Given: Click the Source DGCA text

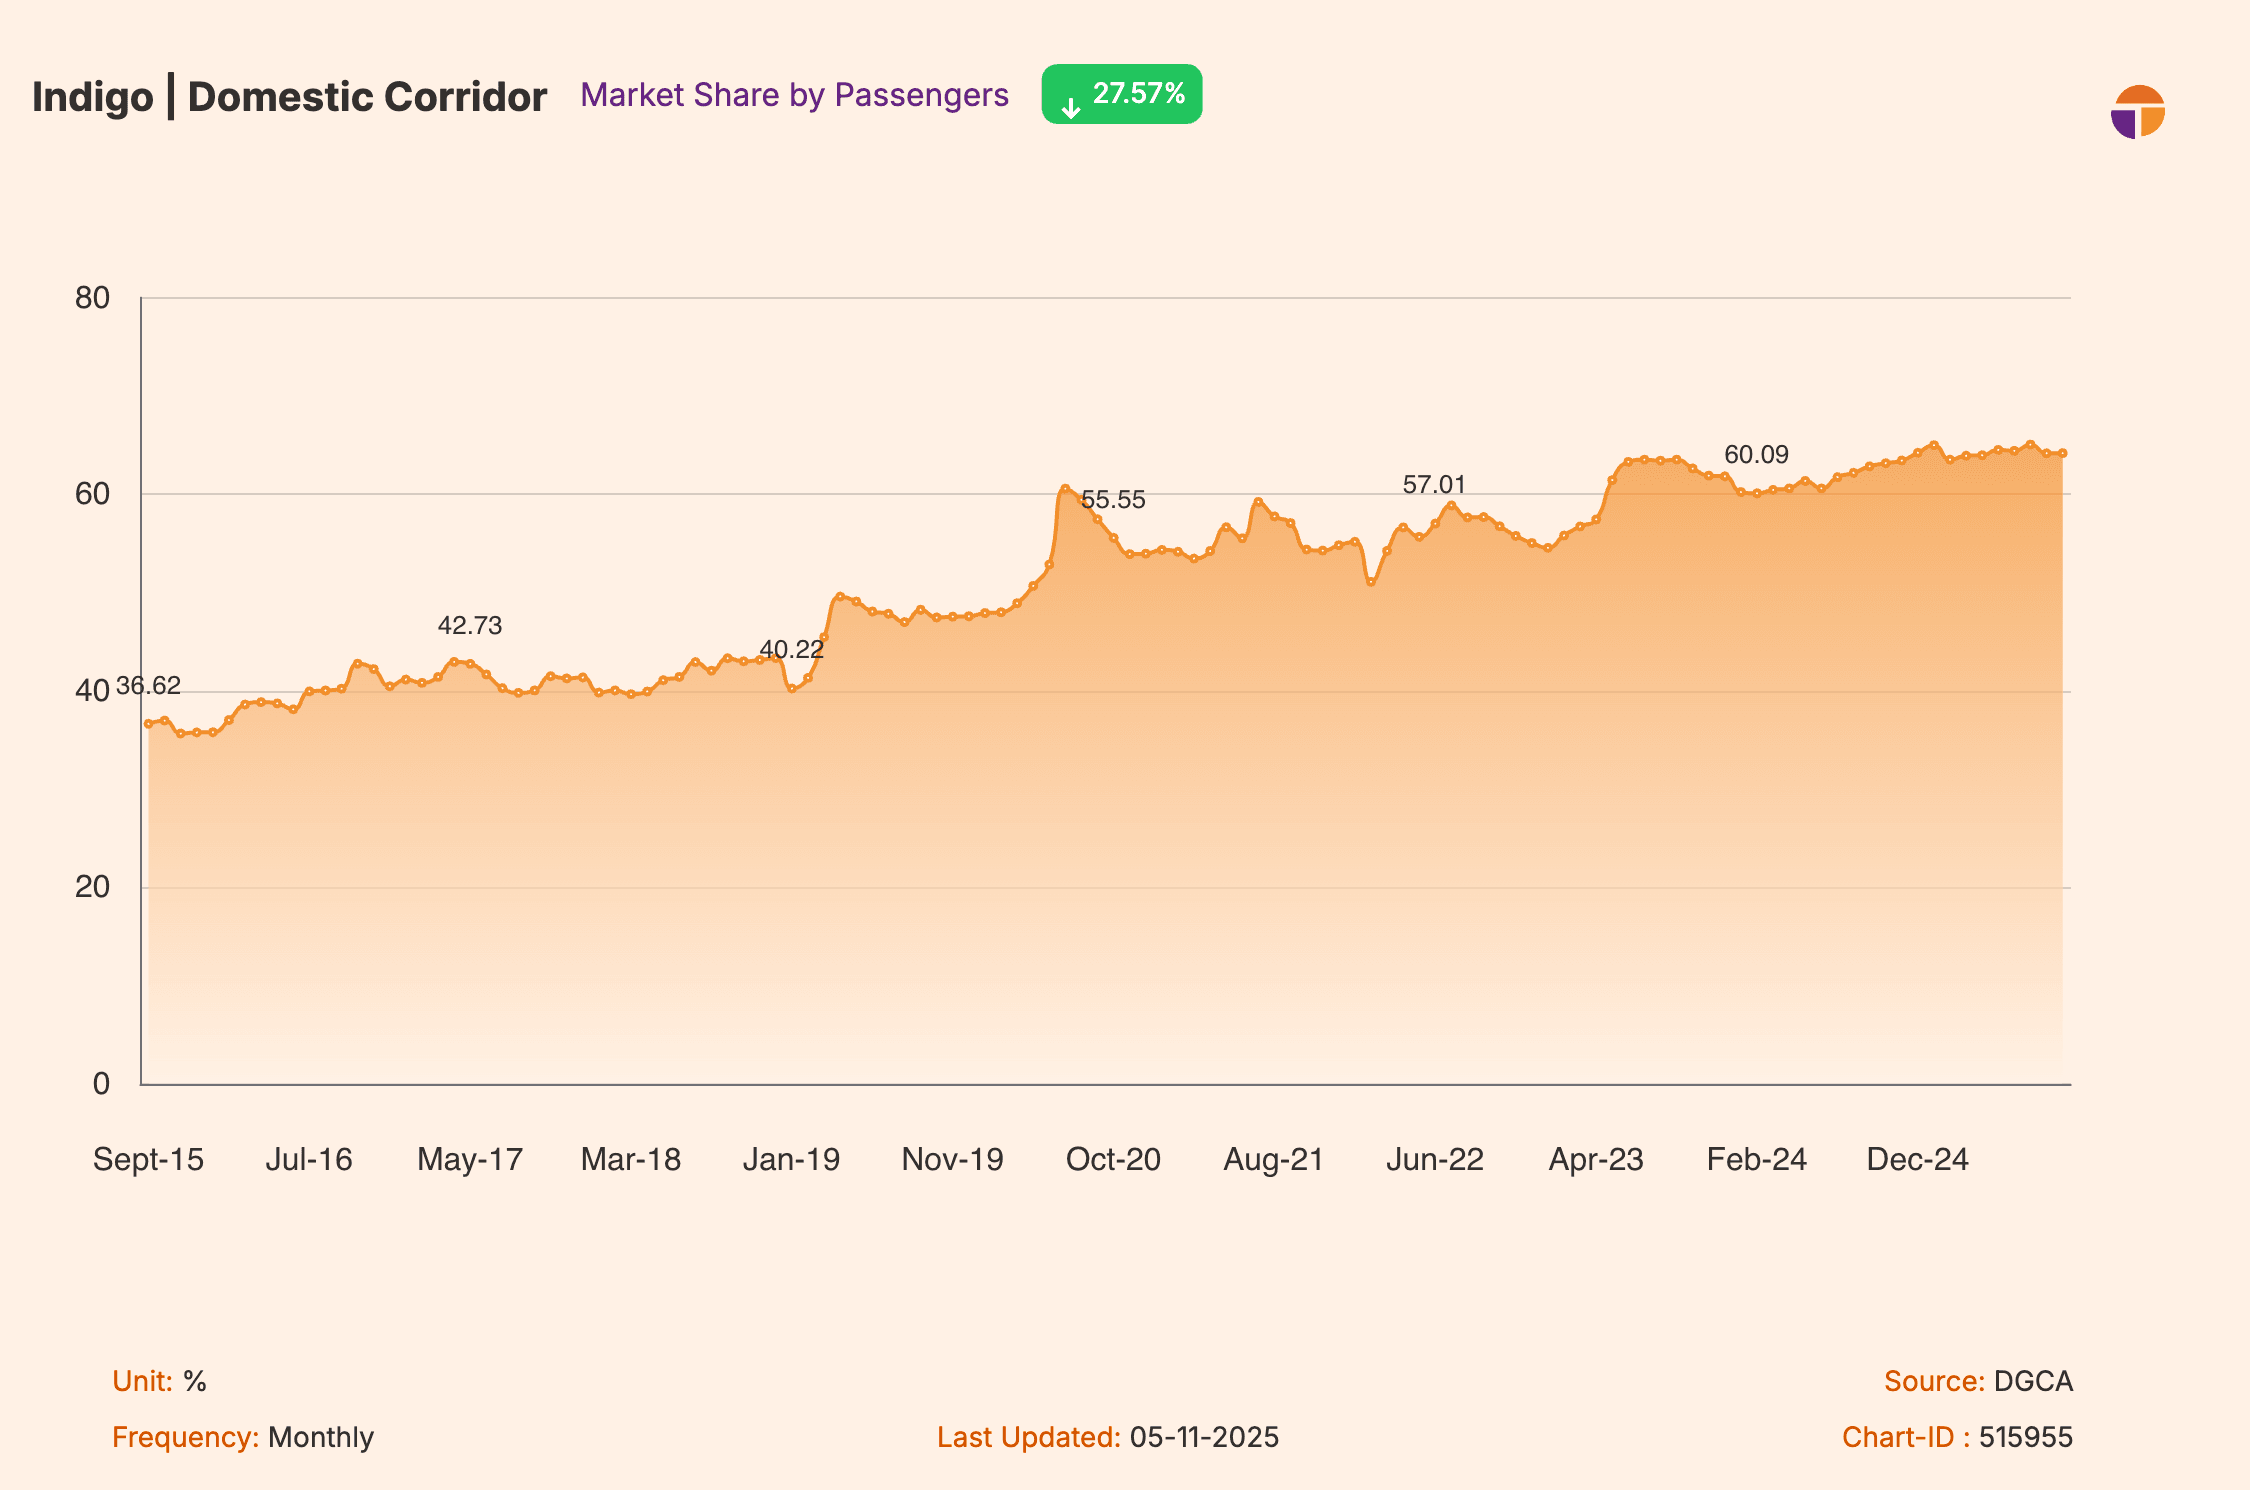Looking at the screenshot, I should 1978,1381.
